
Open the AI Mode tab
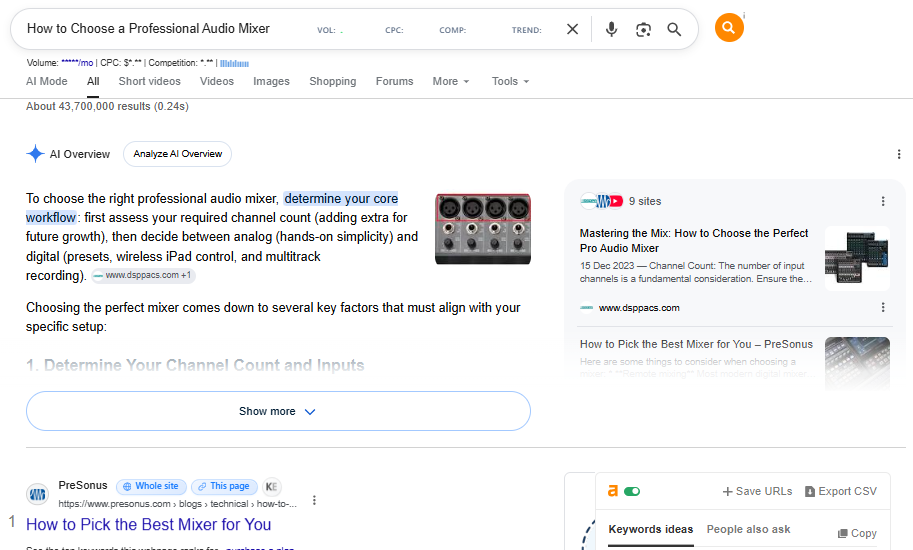coord(47,81)
